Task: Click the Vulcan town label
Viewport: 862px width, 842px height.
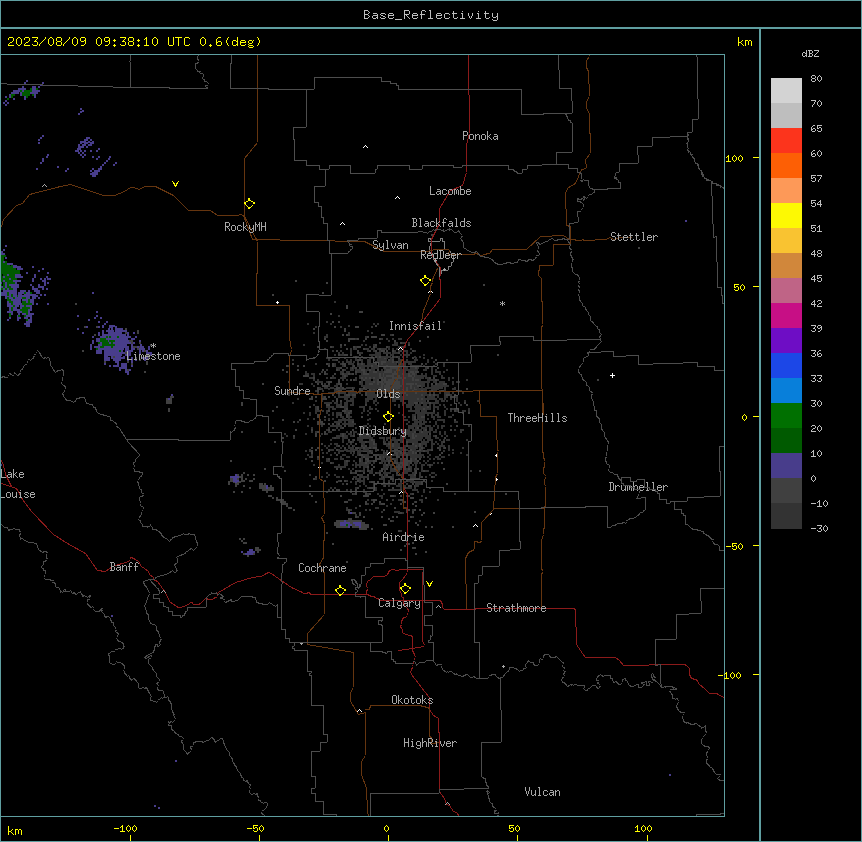Action: click(542, 792)
